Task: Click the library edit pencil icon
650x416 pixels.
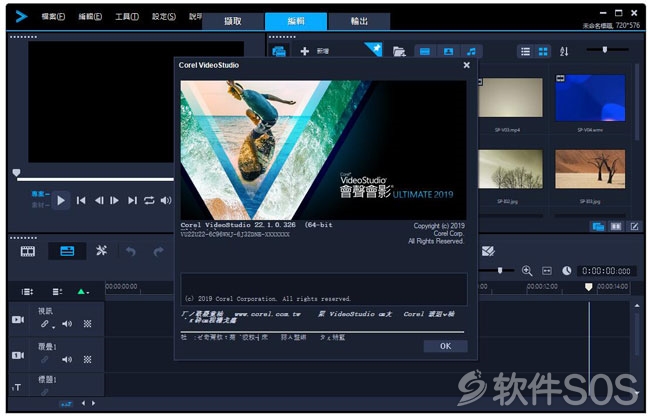Action: [x=634, y=227]
